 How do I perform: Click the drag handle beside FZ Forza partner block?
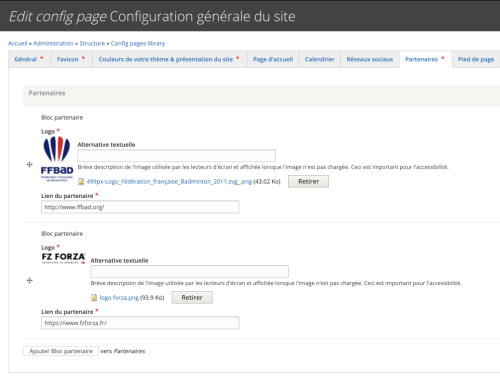tap(29, 280)
